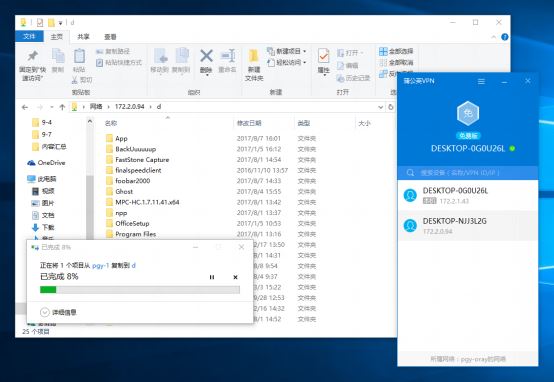Click the Copy path icon
The width and height of the screenshot is (554, 382).
click(x=100, y=51)
